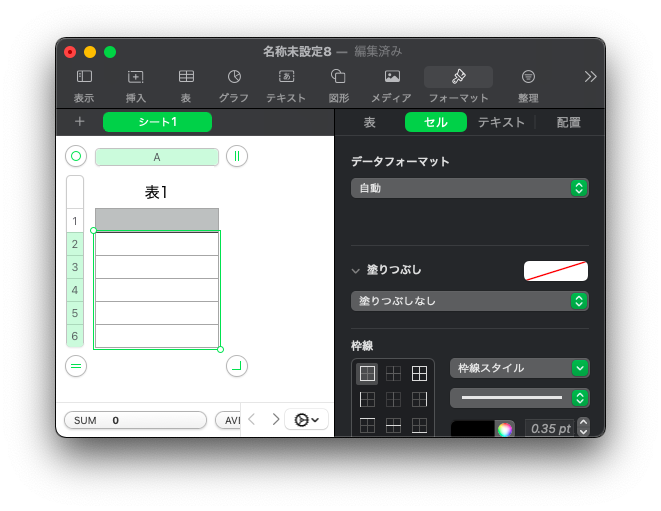Switch to the 表 inspector tab
661x511 pixels.
pyautogui.click(x=370, y=122)
